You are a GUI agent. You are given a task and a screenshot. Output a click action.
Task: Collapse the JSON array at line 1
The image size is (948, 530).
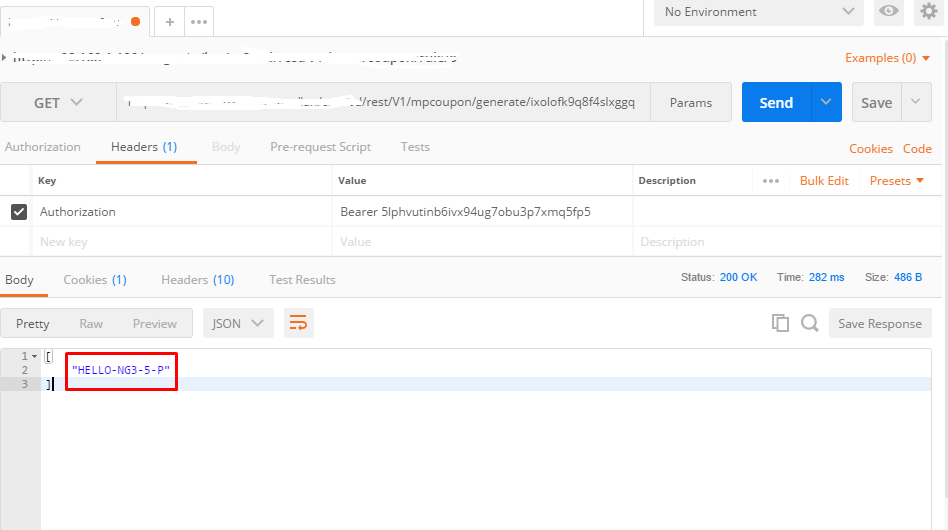click(35, 356)
